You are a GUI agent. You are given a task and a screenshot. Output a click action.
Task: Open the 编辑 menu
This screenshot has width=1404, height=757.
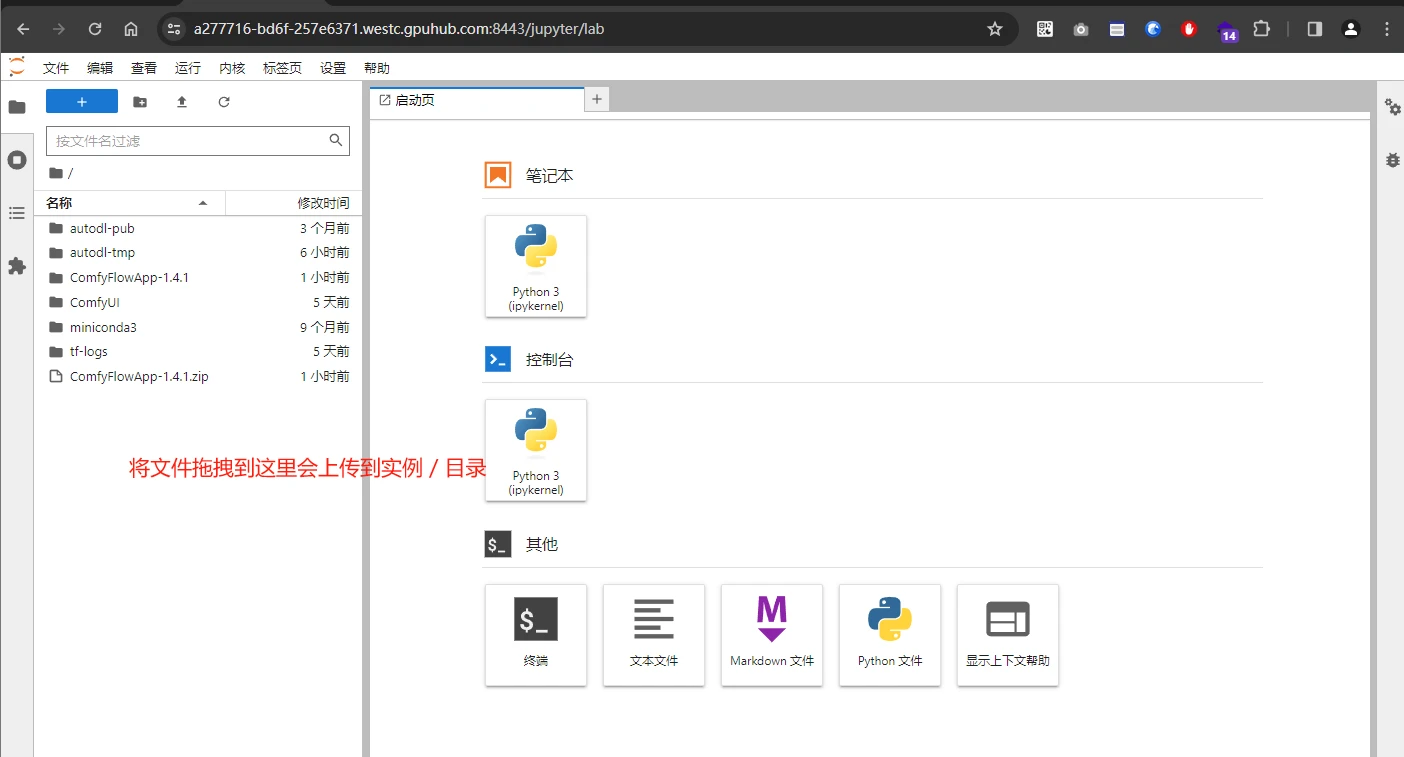[100, 68]
